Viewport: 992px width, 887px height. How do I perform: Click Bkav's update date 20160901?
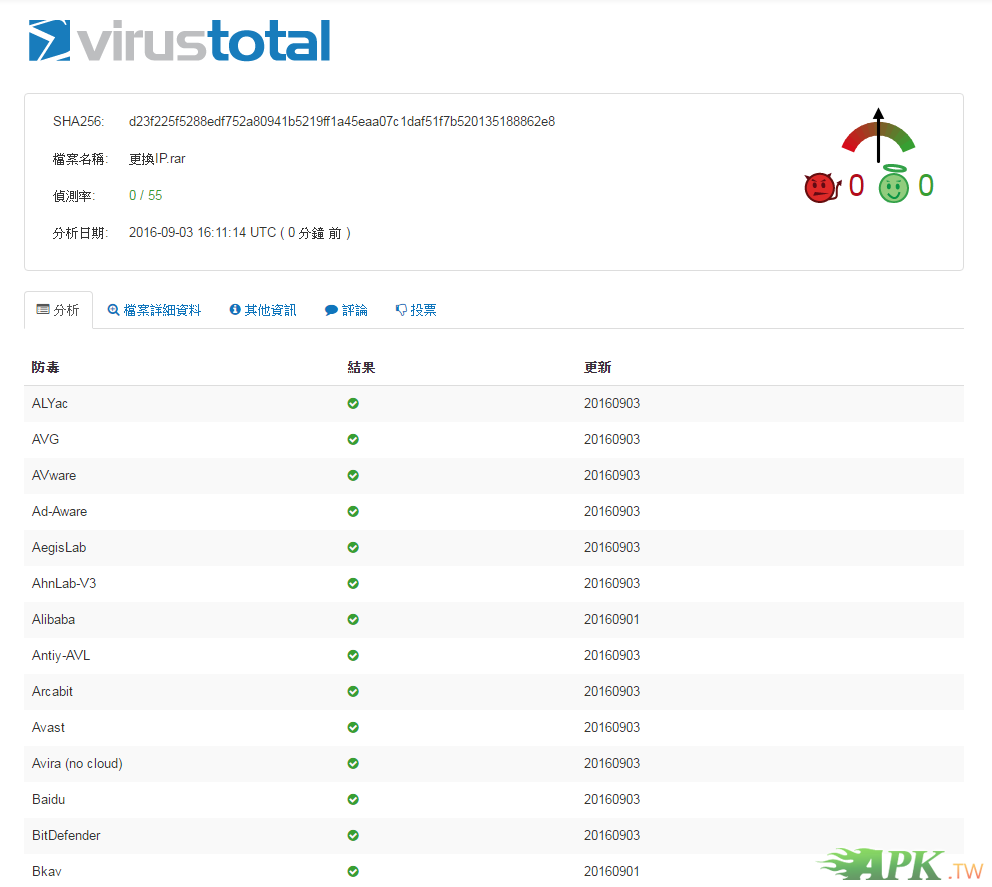pos(611,872)
